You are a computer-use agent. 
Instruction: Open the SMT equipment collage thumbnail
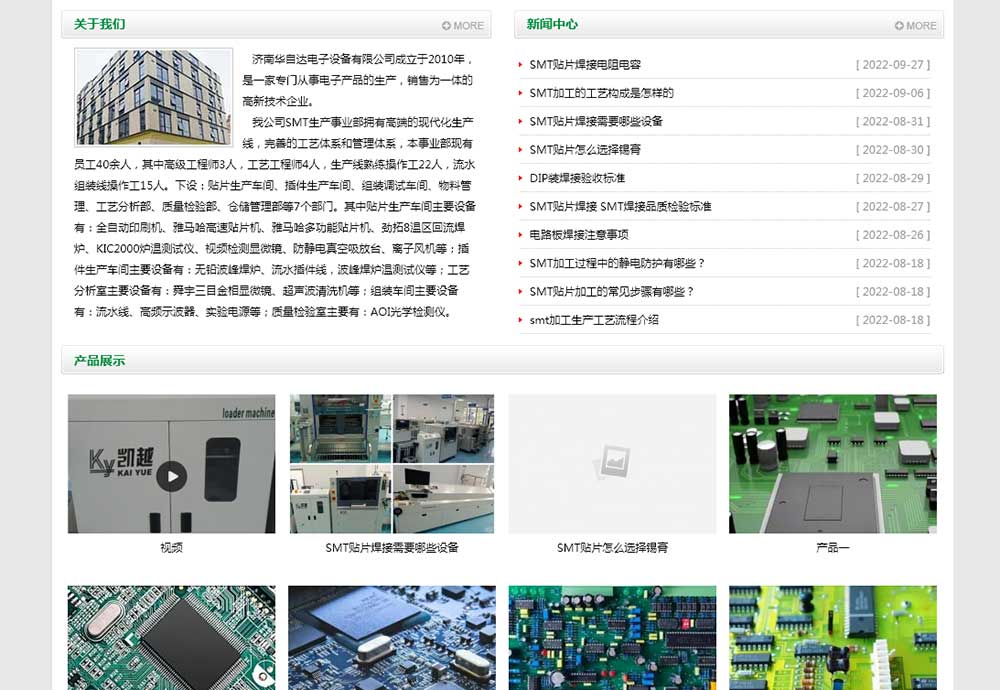point(392,463)
